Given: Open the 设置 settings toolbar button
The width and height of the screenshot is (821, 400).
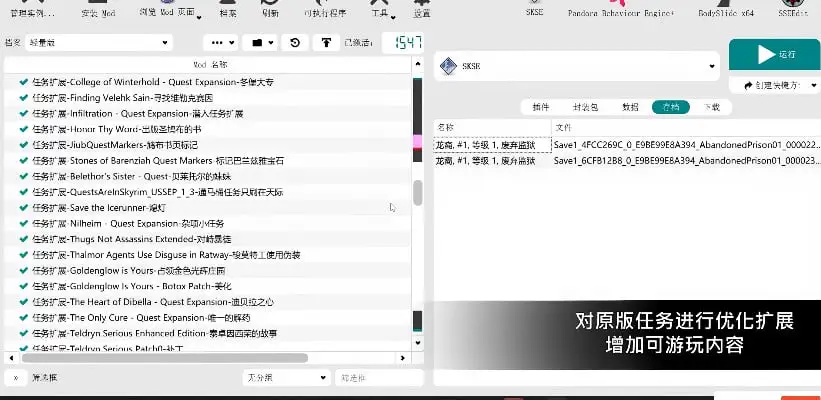Looking at the screenshot, I should (x=421, y=10).
